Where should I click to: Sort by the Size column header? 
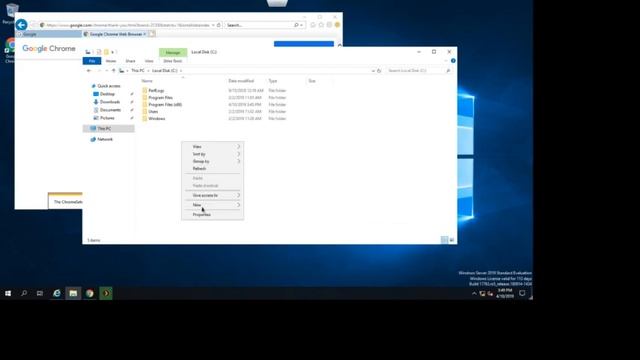tap(312, 81)
